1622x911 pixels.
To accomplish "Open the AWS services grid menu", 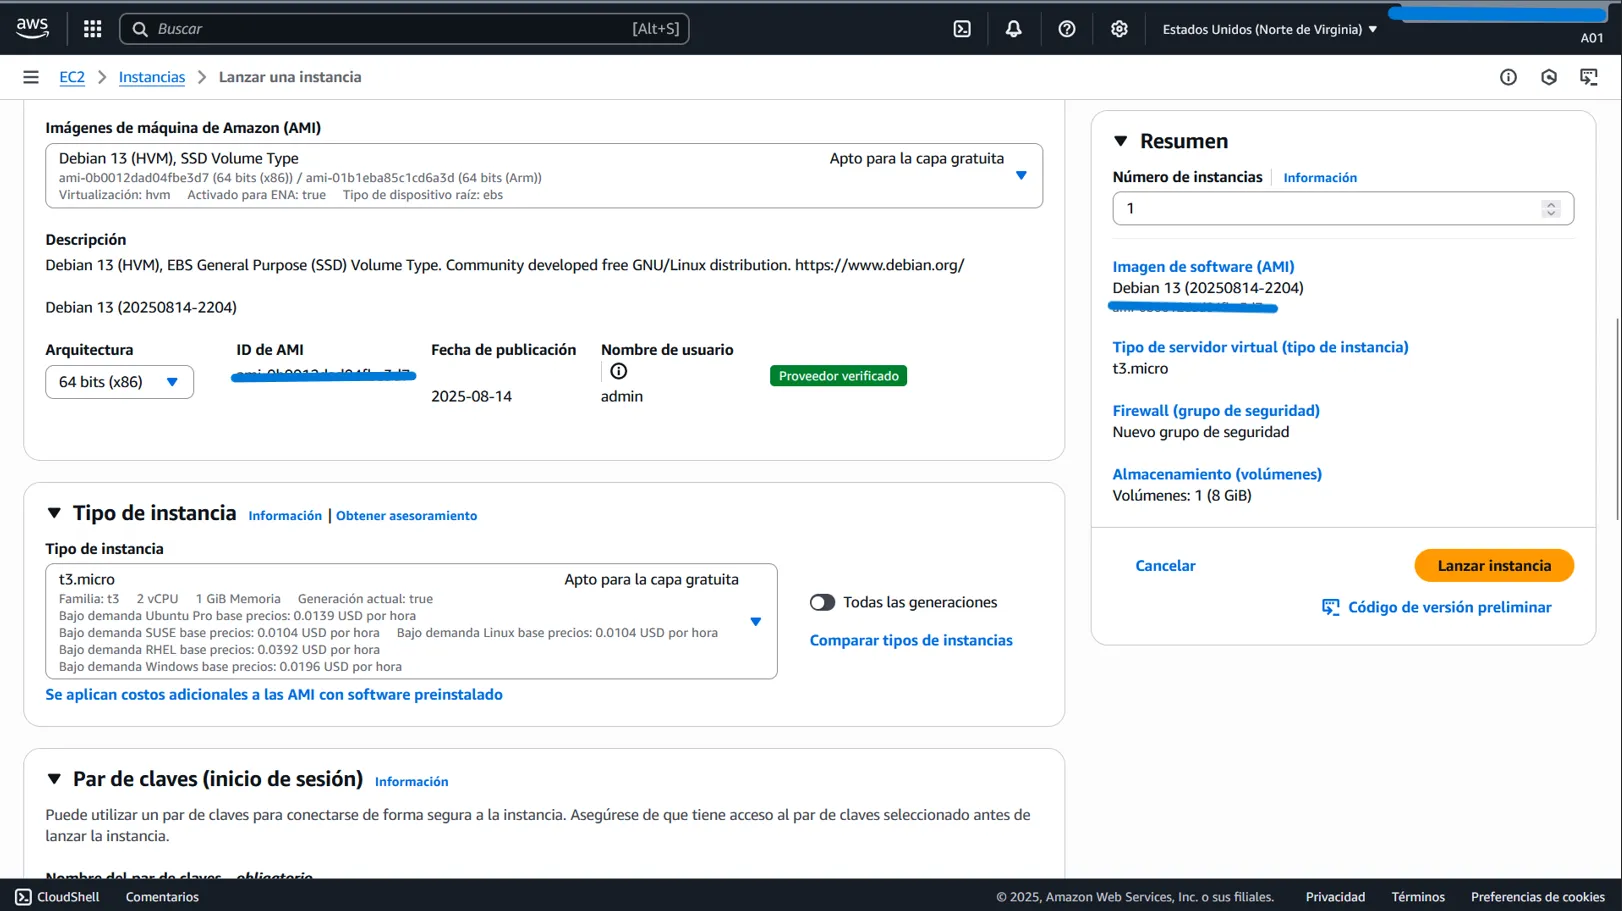I will click(x=92, y=29).
